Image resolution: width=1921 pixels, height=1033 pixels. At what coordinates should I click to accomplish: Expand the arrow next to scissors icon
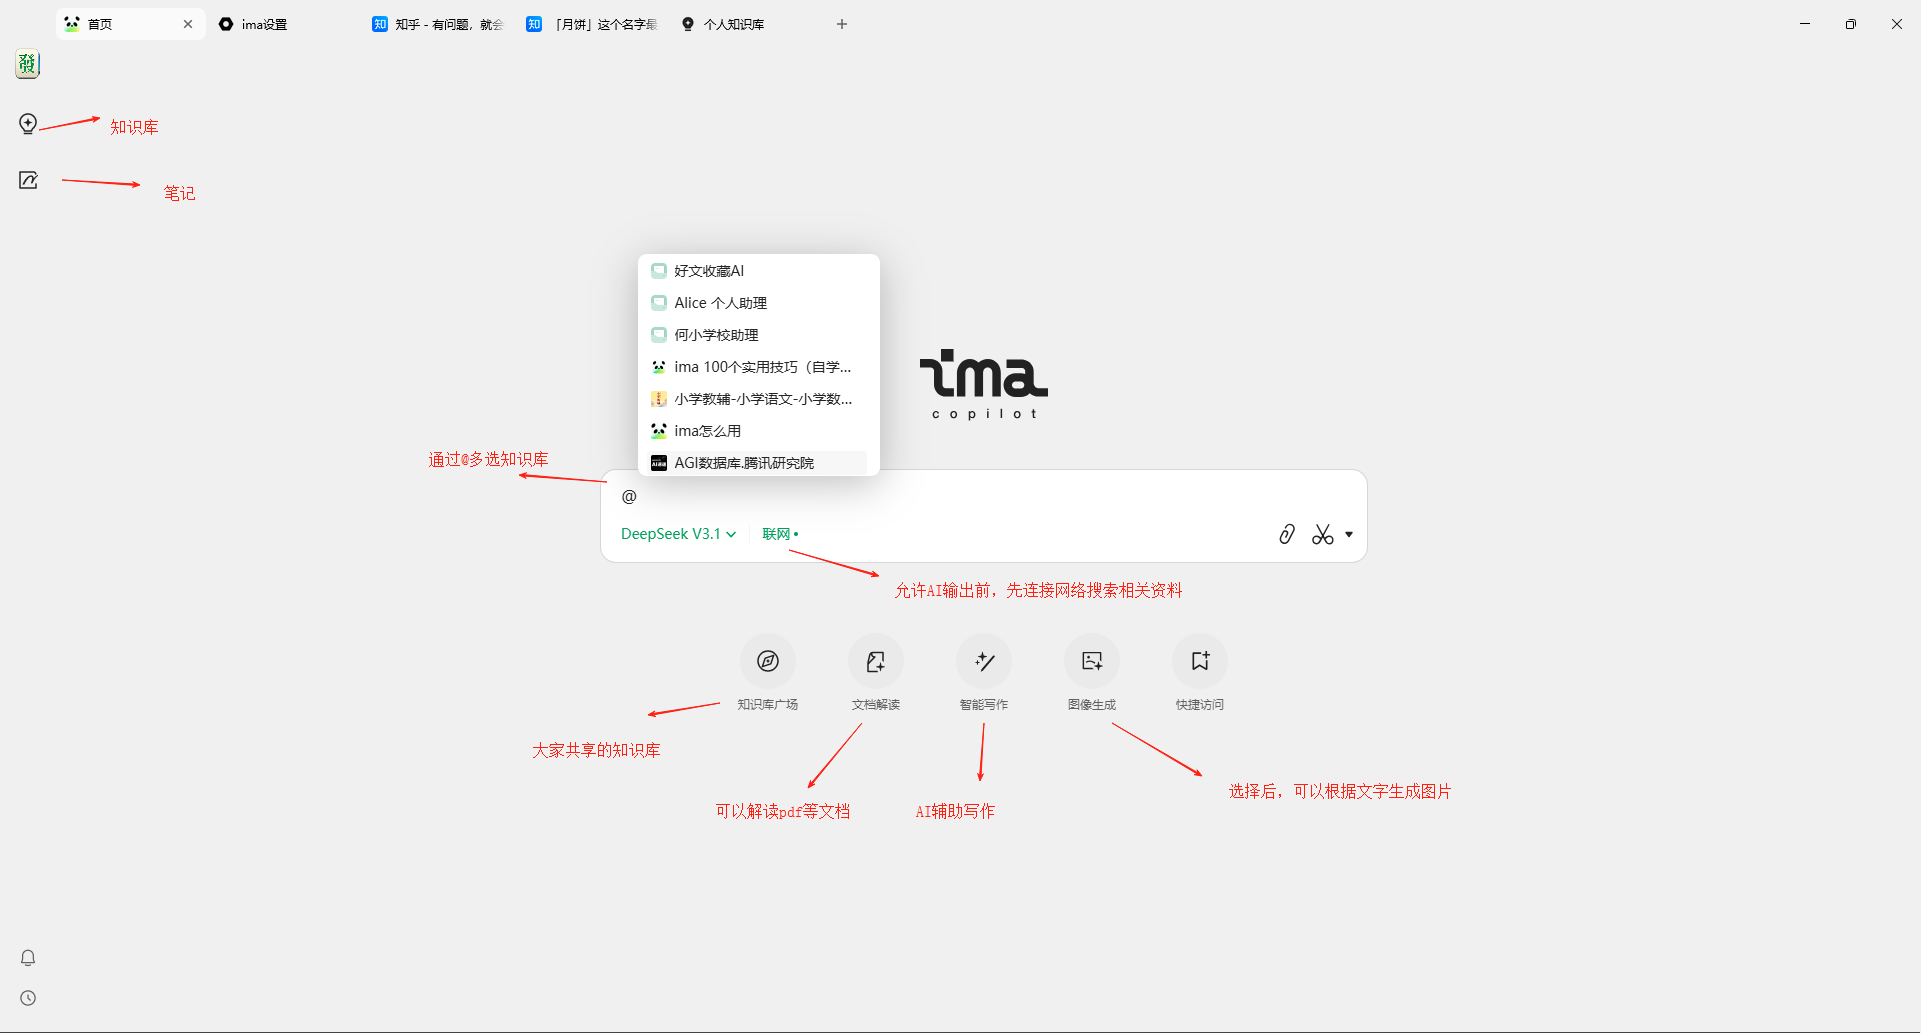tap(1349, 535)
